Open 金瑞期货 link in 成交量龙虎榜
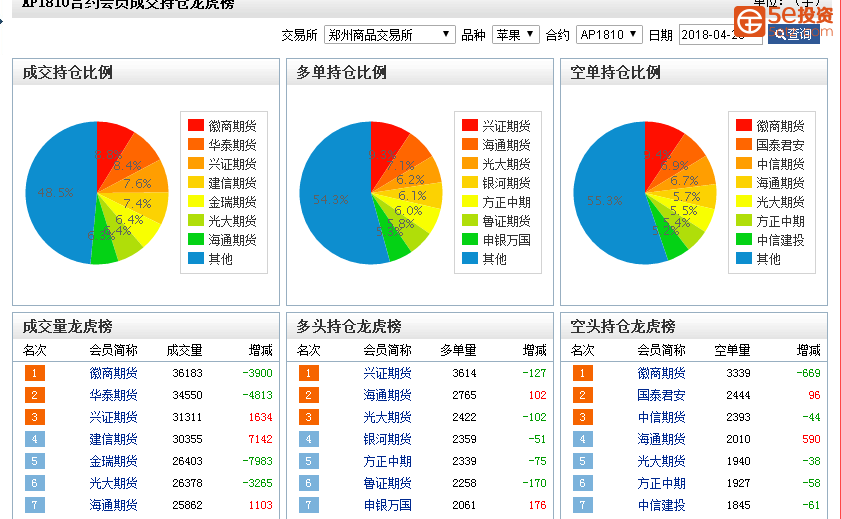841x519 pixels. [113, 461]
